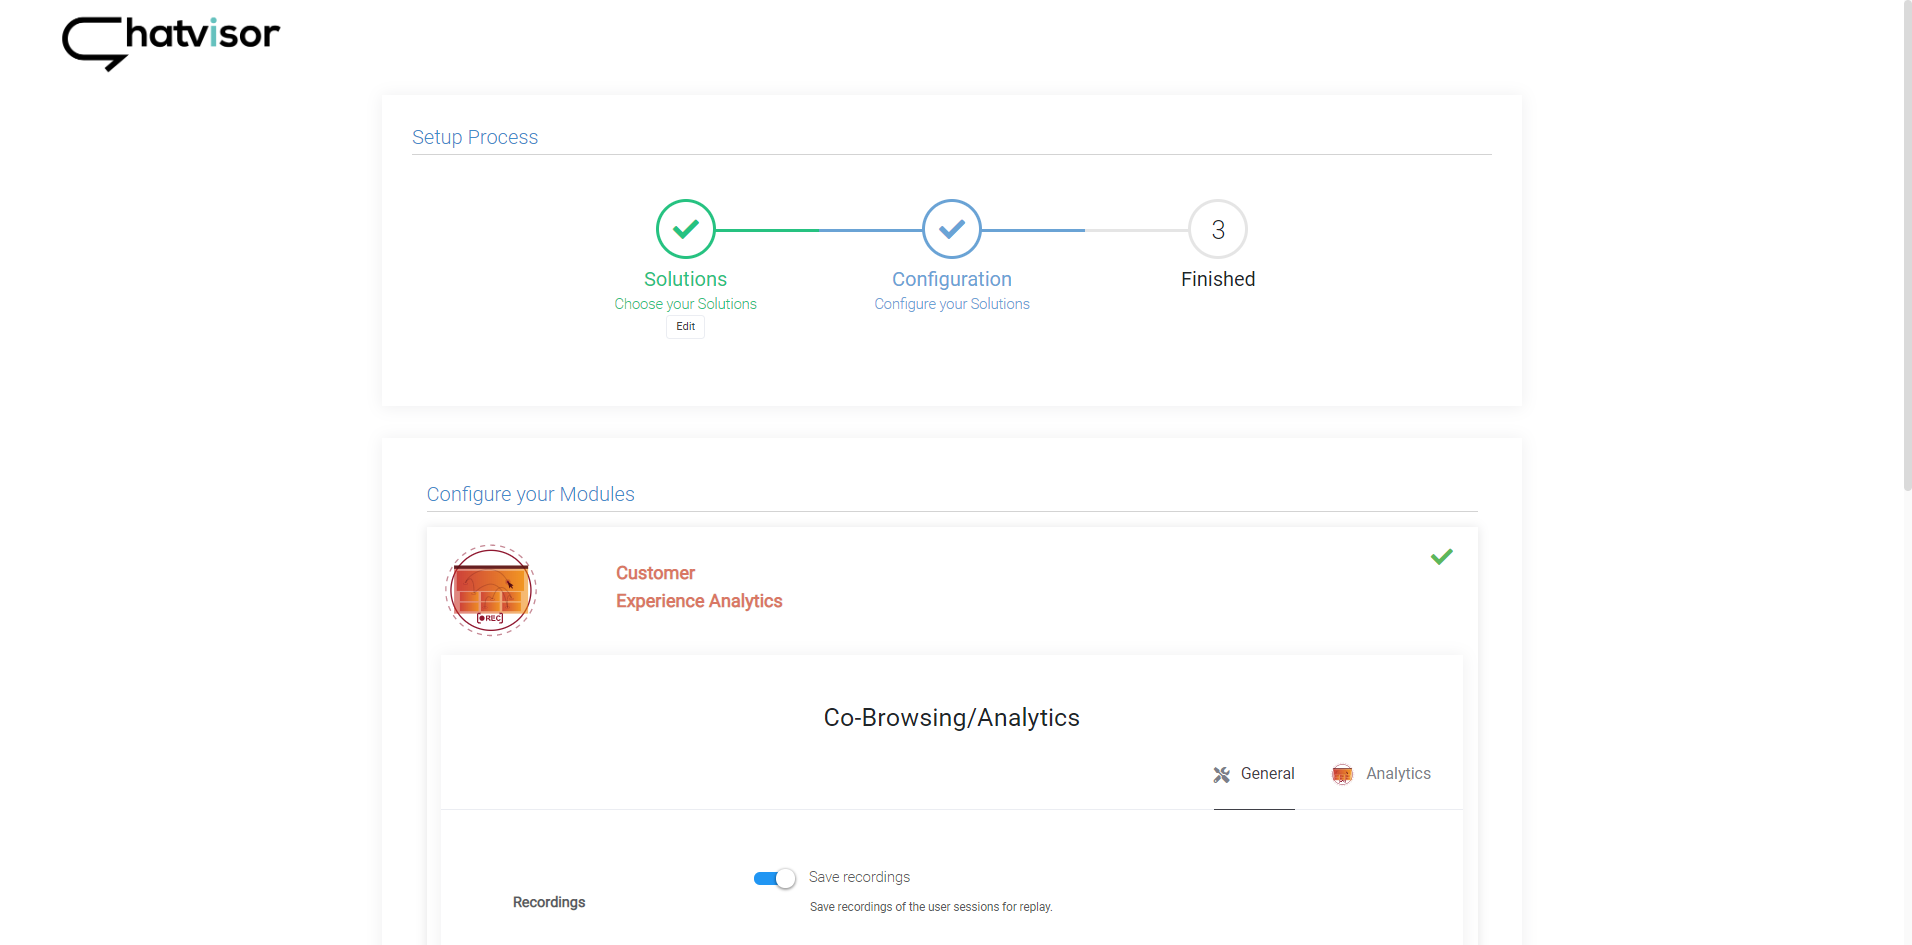1912x945 pixels.
Task: Click the Customer Experience Analytics module icon
Action: pyautogui.click(x=491, y=590)
